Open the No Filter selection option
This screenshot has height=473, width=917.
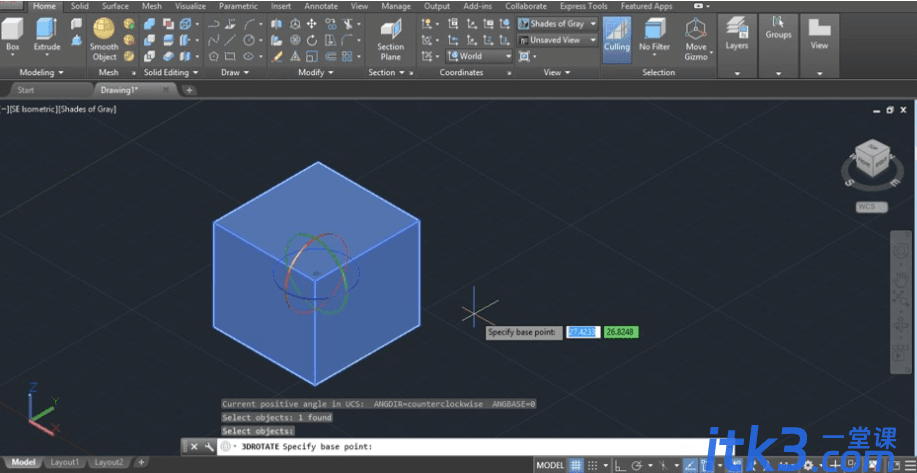654,37
